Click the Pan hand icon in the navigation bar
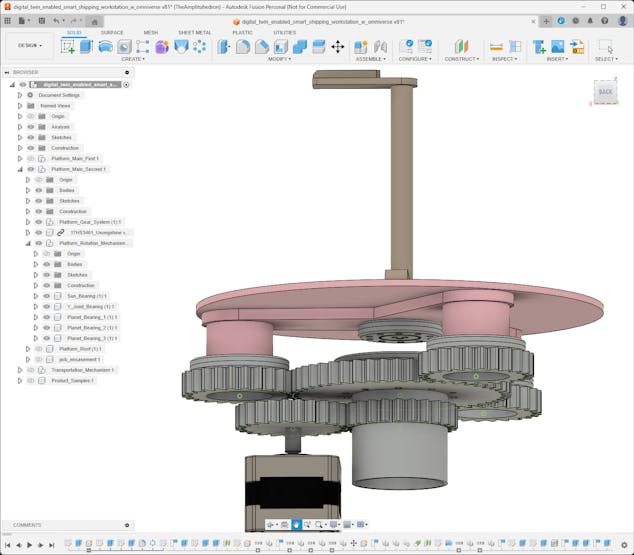 point(296,524)
